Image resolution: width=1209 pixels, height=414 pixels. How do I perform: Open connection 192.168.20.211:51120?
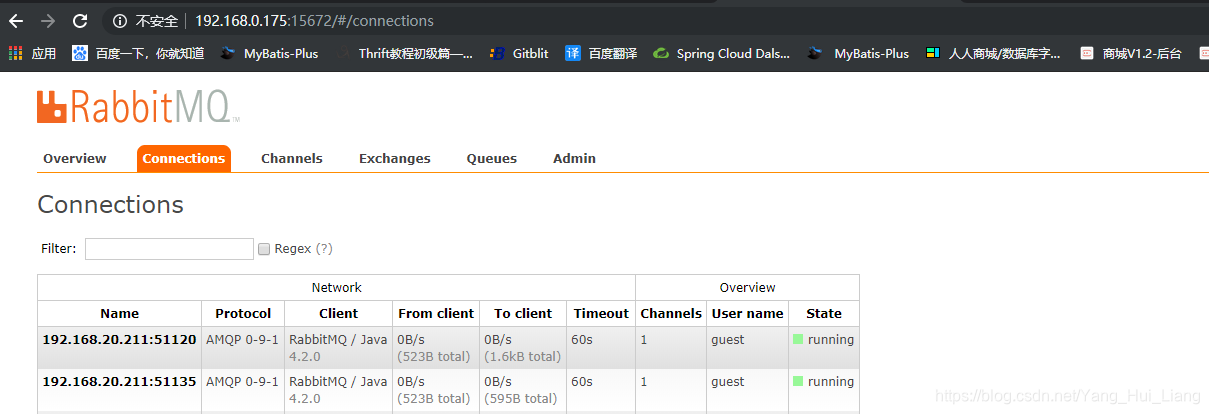(119, 340)
